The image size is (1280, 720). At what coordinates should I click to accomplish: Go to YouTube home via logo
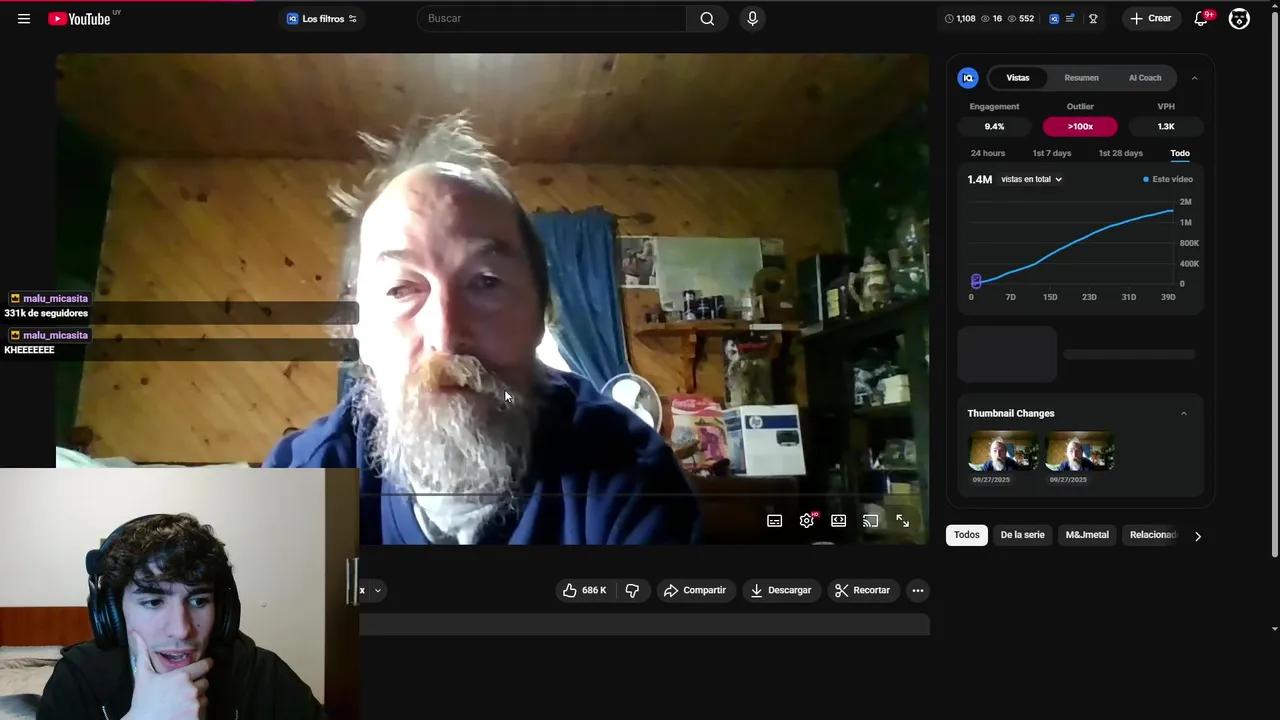(x=79, y=18)
